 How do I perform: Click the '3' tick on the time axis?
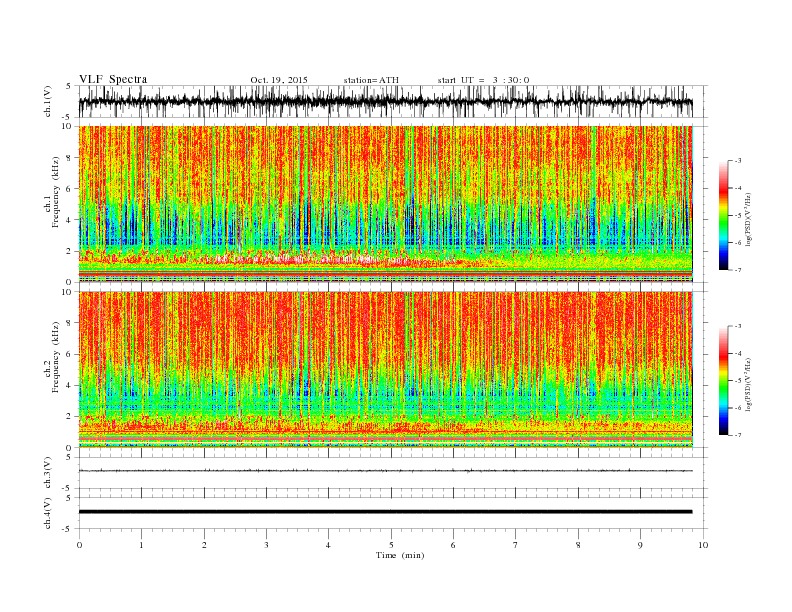click(x=266, y=545)
